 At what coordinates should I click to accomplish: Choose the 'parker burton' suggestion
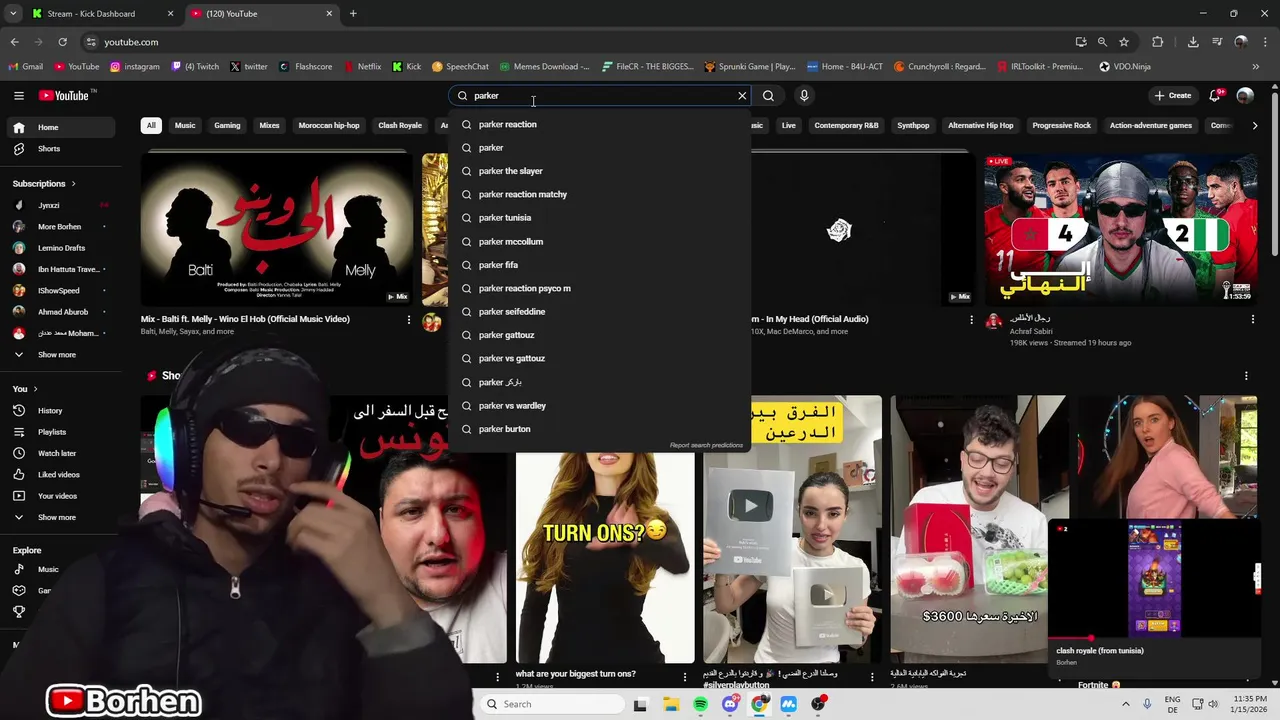tap(600, 429)
